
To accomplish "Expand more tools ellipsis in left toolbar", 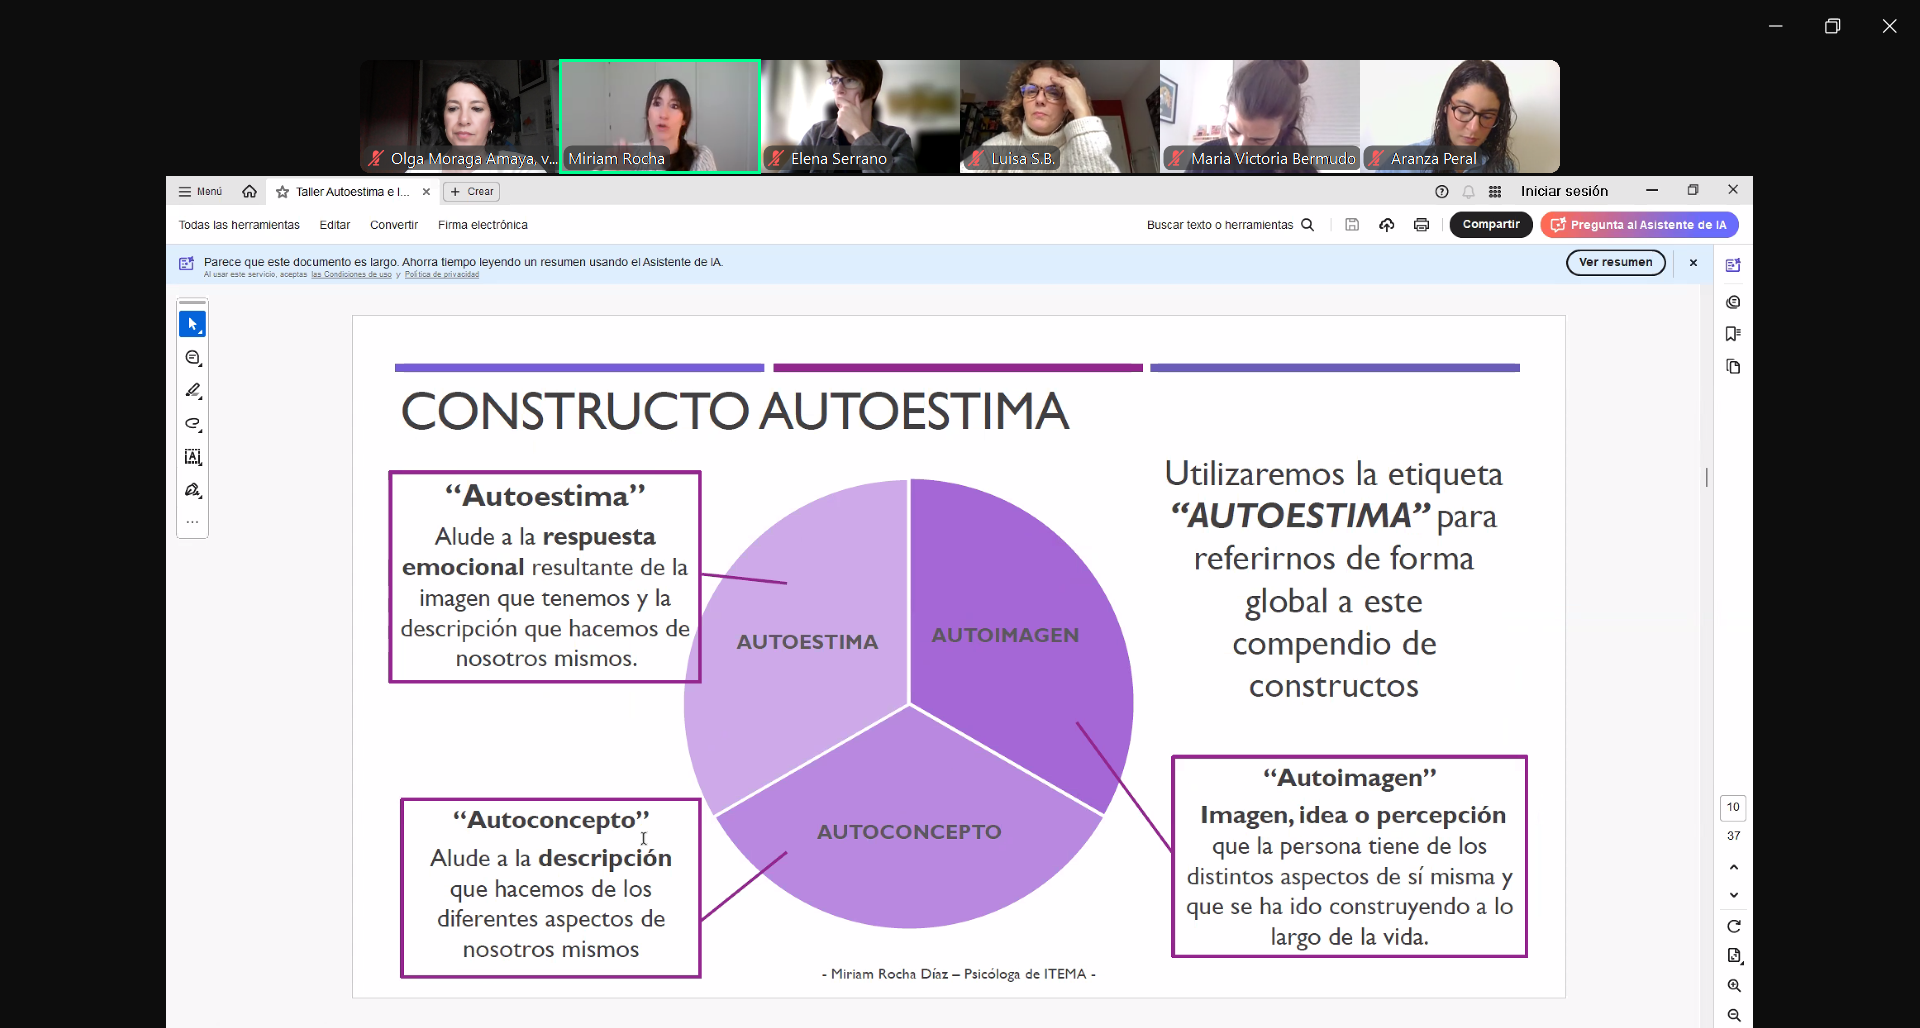I will [x=193, y=522].
